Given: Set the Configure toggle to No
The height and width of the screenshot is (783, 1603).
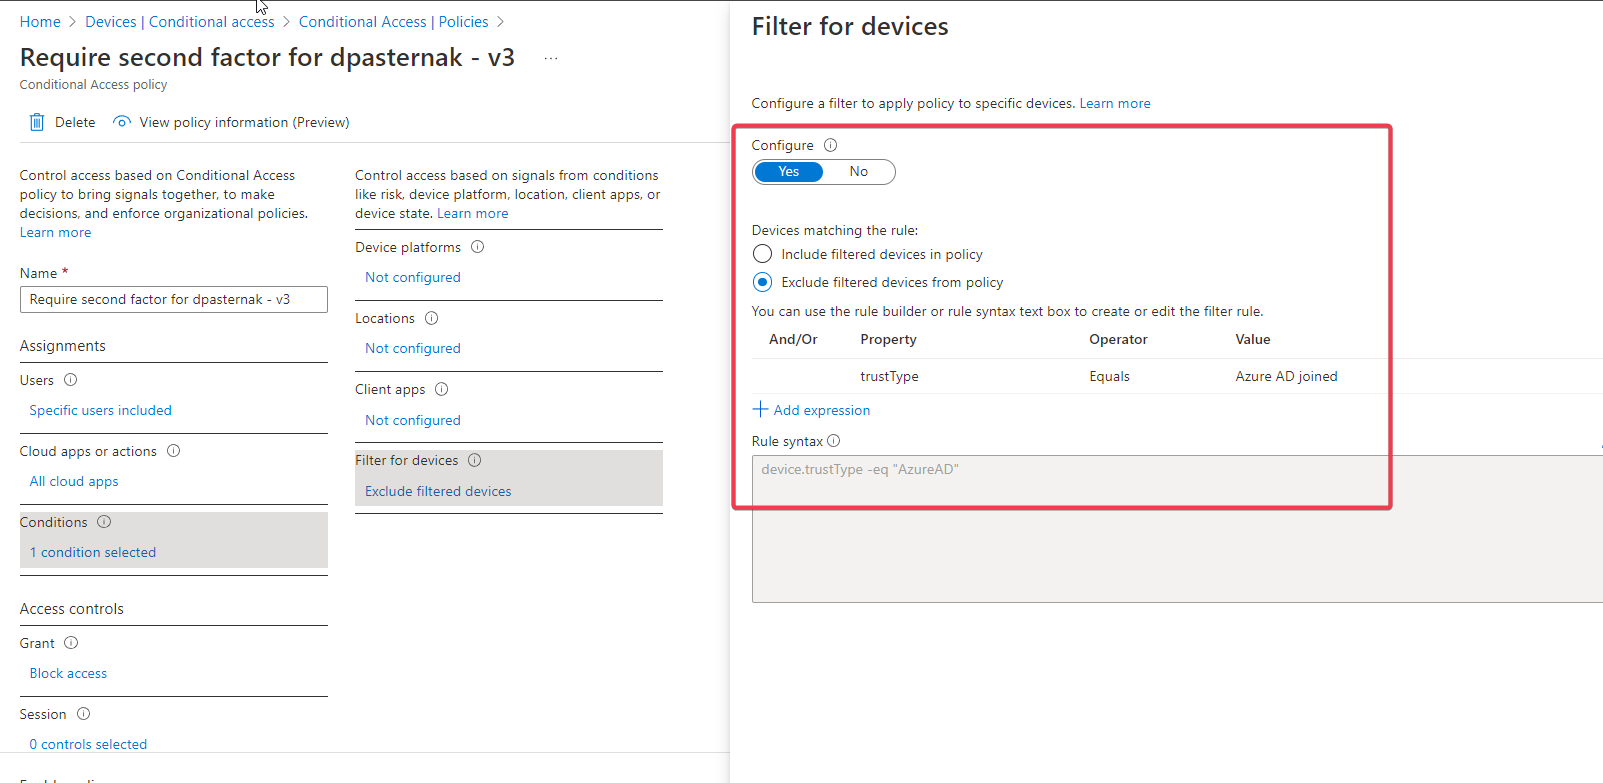Looking at the screenshot, I should click(x=858, y=172).
